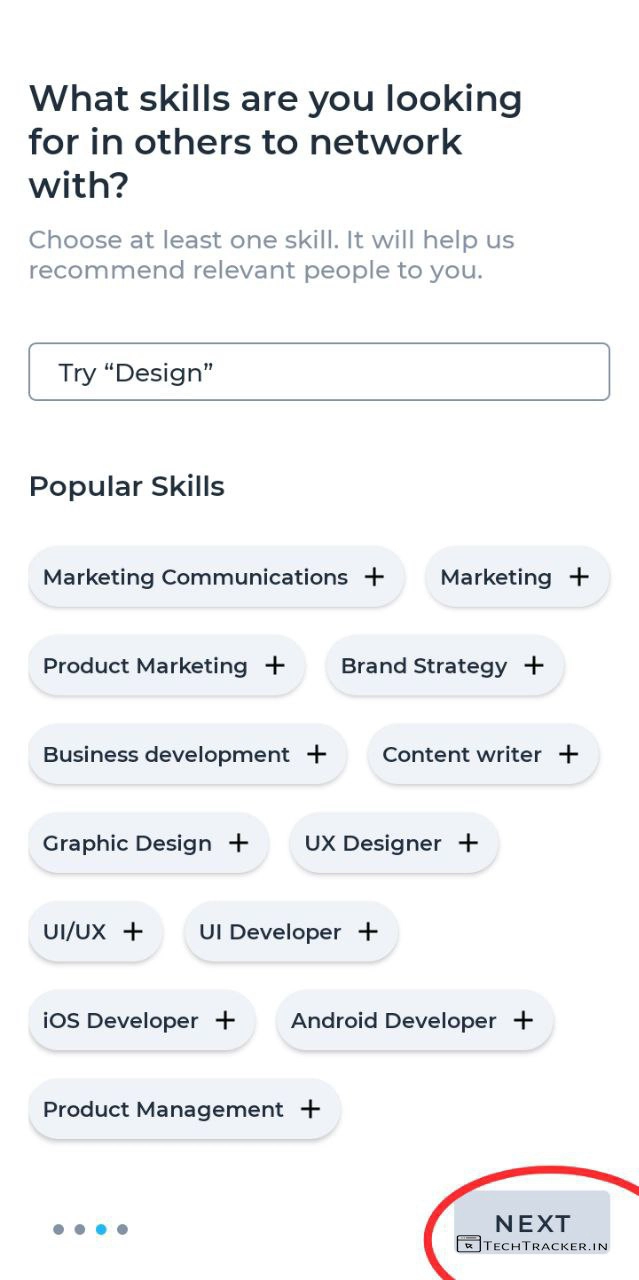
Task: Tap plus icon beside Marketing skill
Action: click(579, 577)
